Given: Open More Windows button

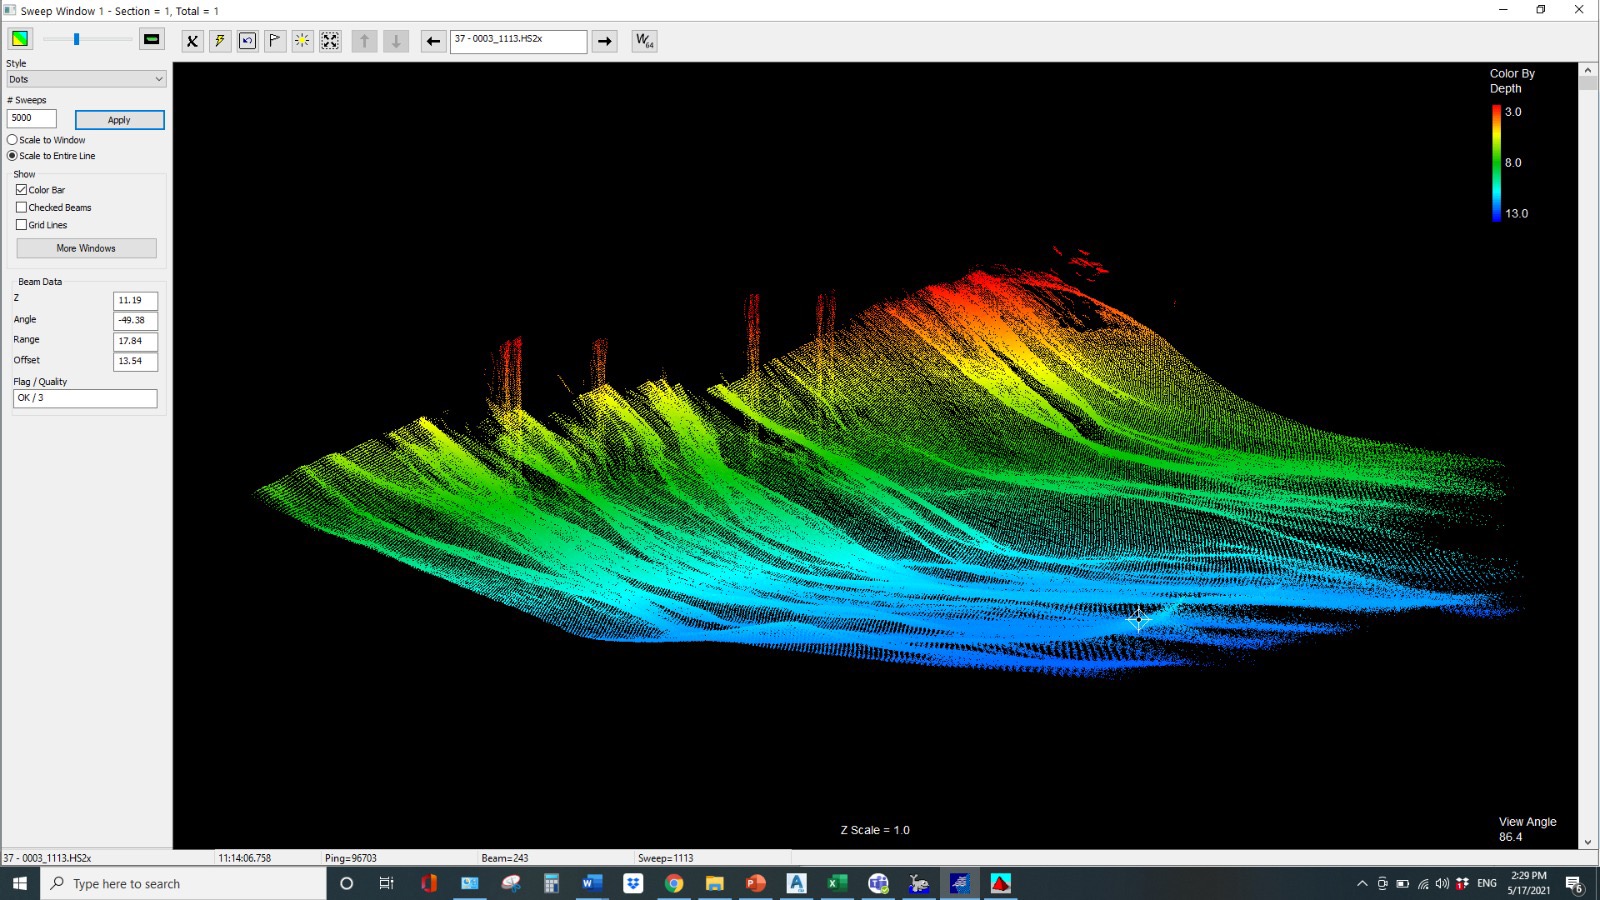Looking at the screenshot, I should (86, 248).
